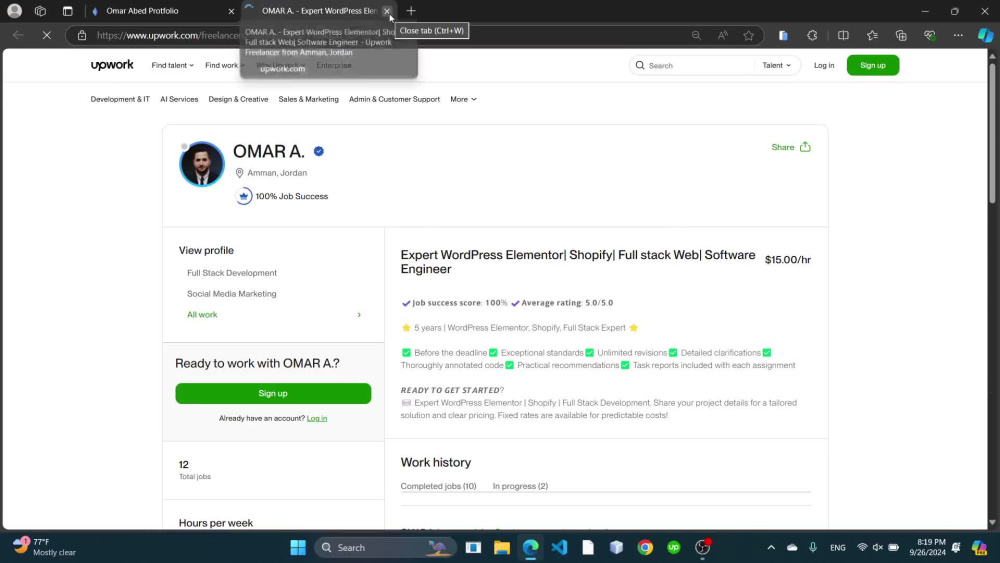Expand All work chevron arrow
1000x563 pixels.
[x=359, y=315]
